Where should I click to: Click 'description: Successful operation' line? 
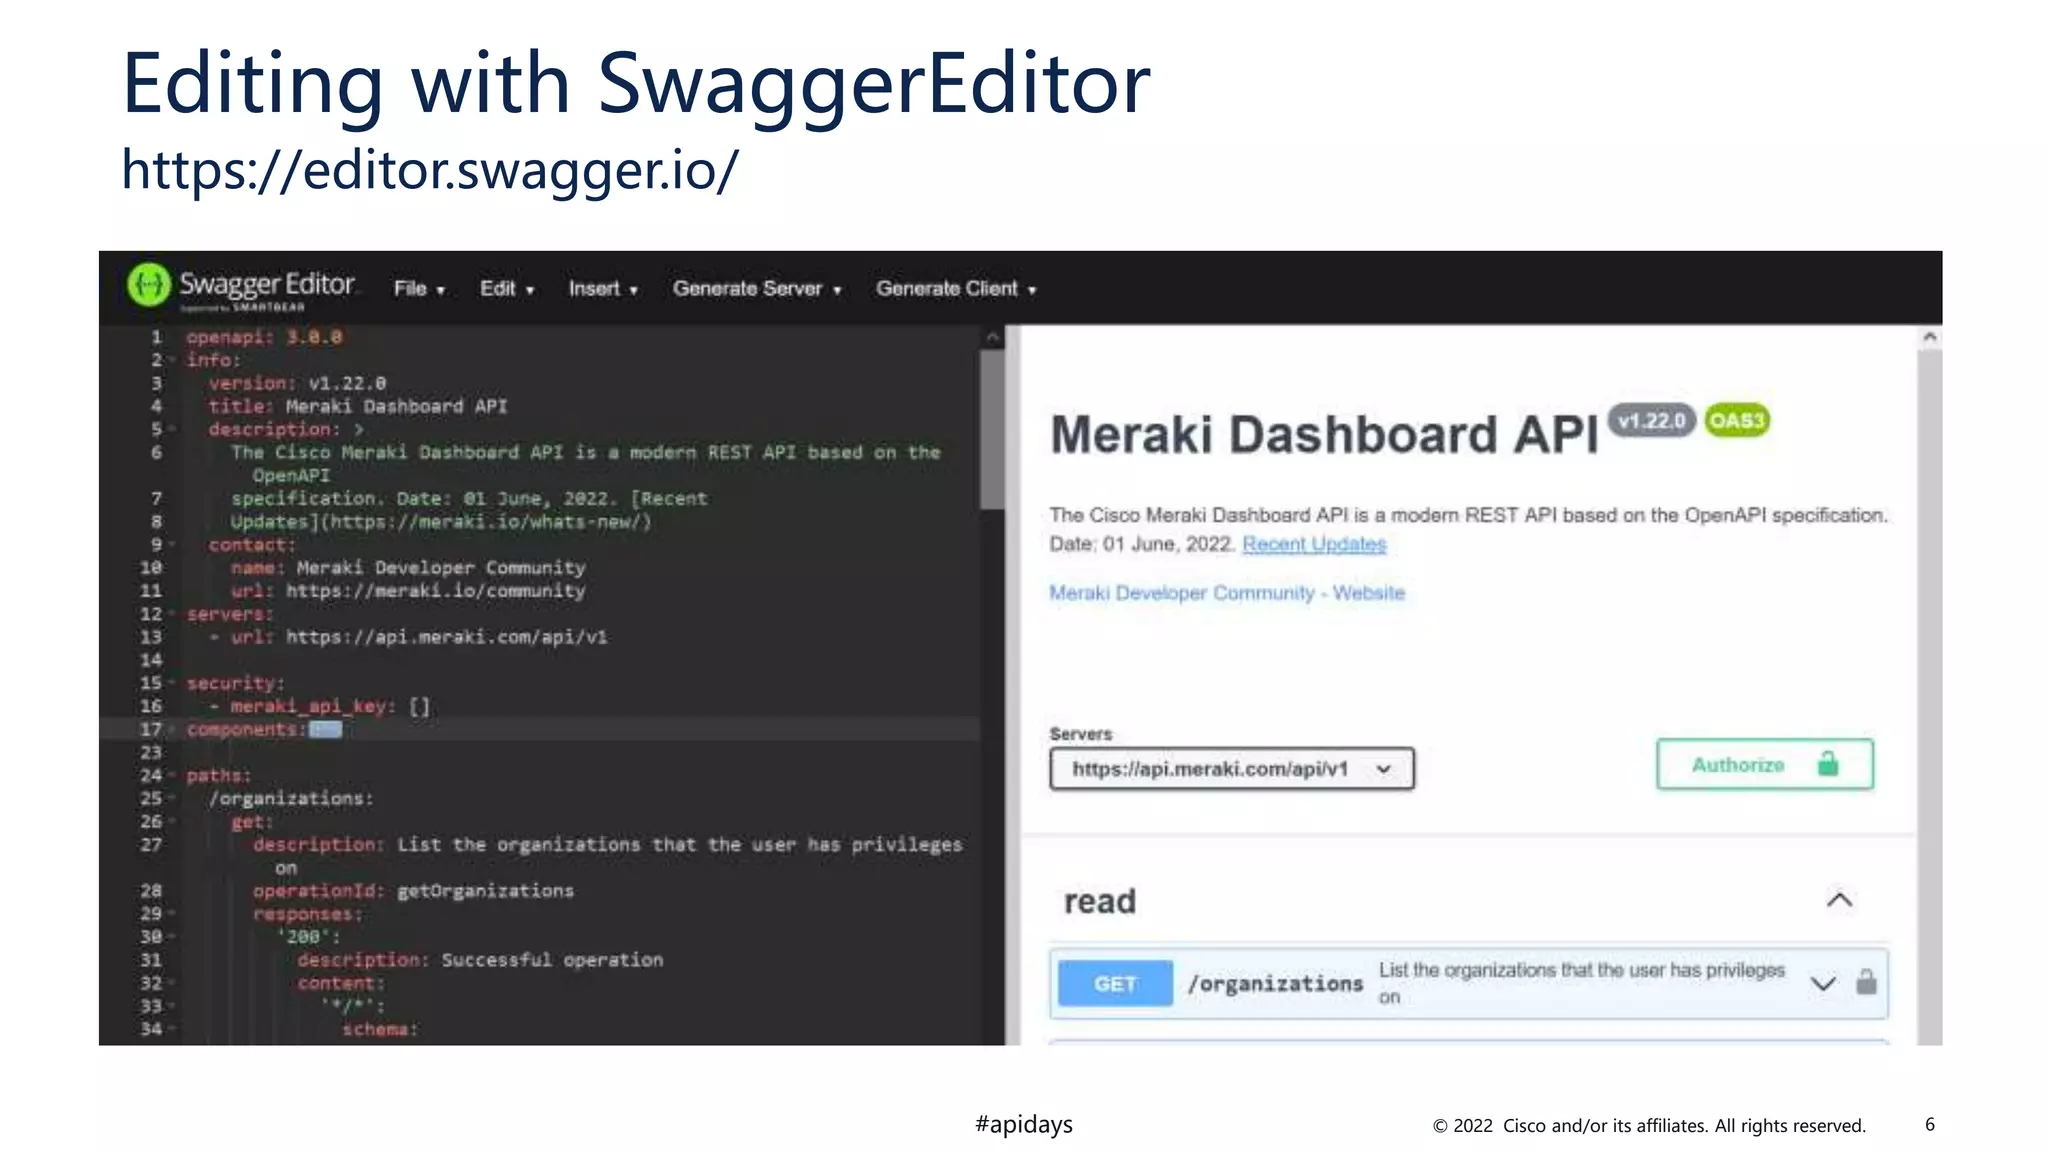(x=480, y=960)
